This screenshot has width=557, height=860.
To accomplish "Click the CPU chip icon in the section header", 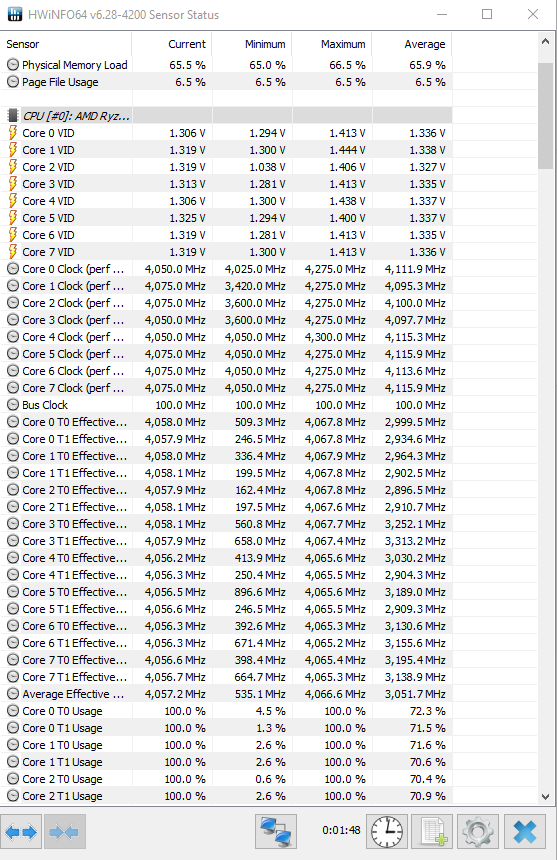I will click(13, 116).
